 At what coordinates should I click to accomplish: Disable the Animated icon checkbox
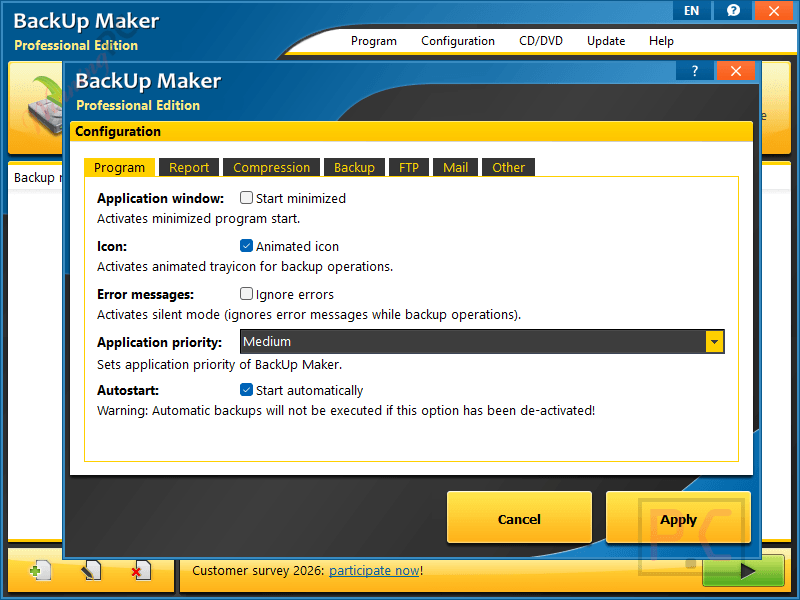(246, 246)
